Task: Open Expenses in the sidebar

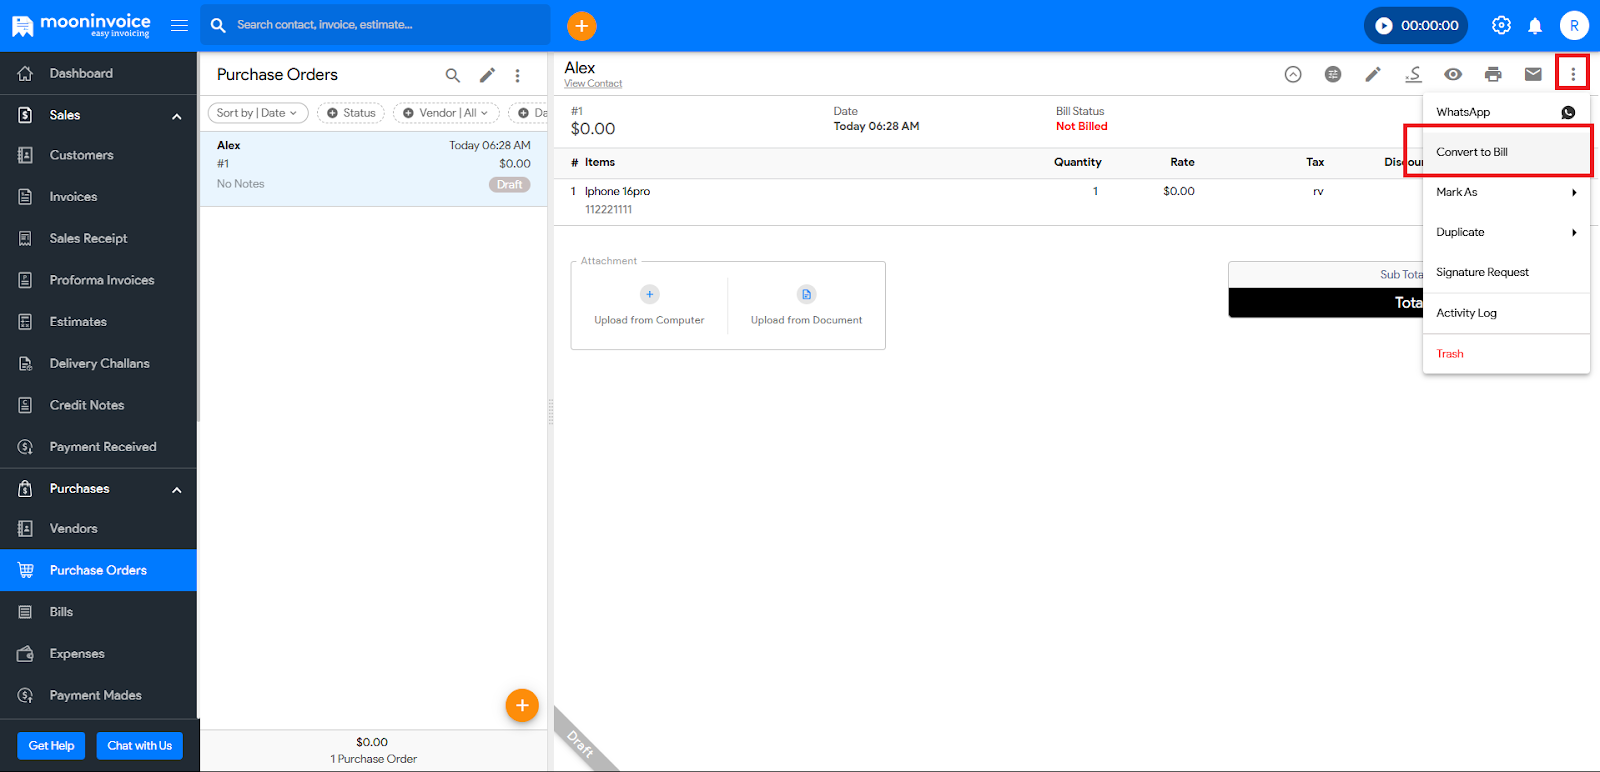Action: pos(98,654)
